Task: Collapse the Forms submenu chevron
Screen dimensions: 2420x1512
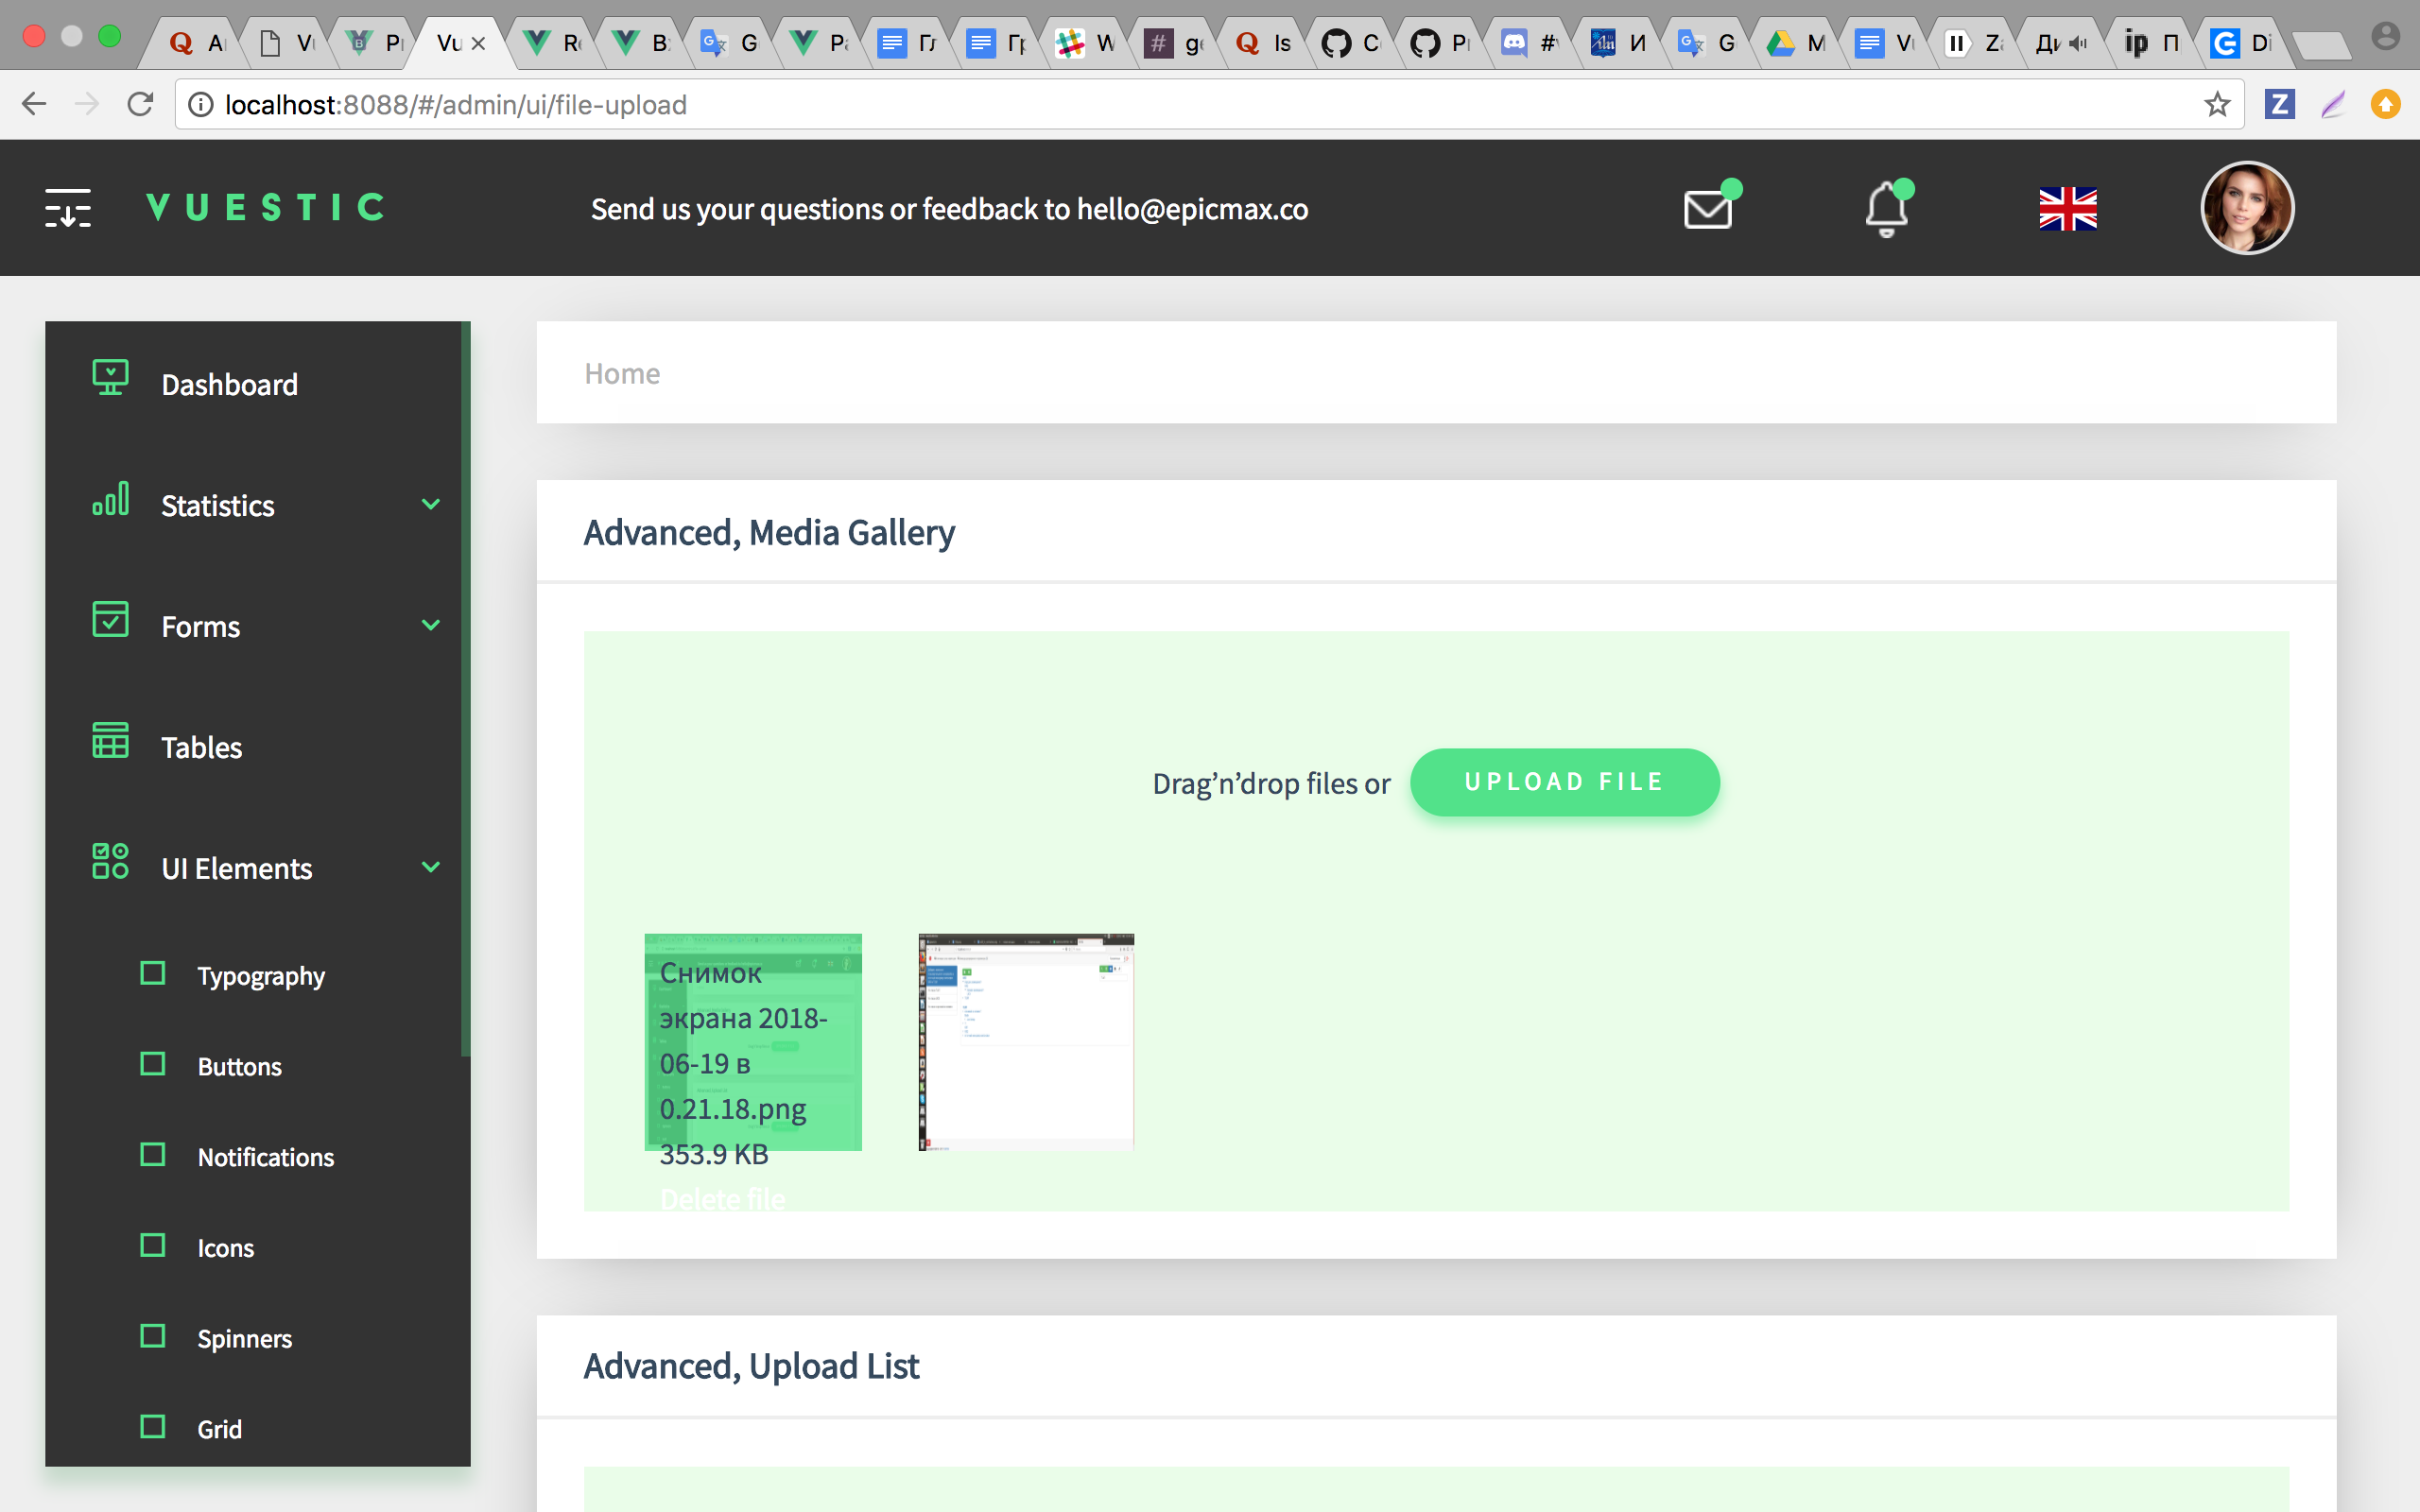Action: pos(431,625)
